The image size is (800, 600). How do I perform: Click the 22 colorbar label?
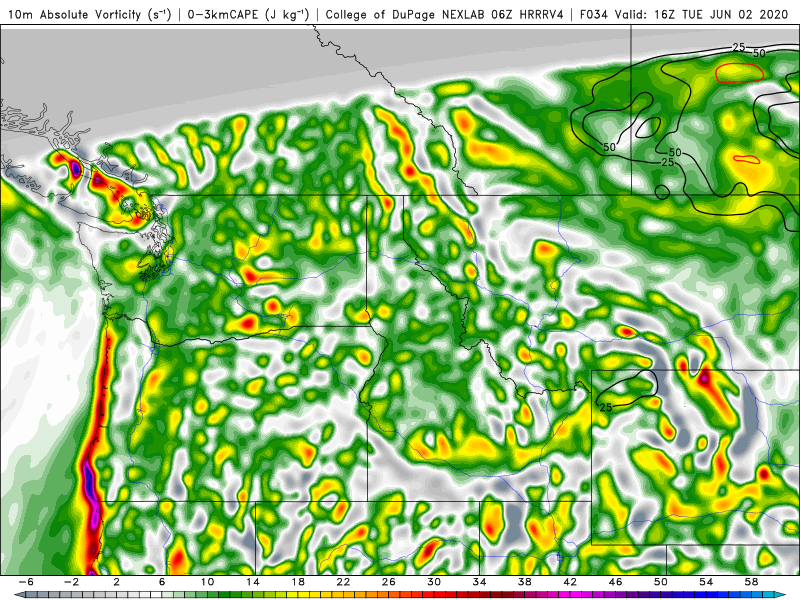[343, 582]
